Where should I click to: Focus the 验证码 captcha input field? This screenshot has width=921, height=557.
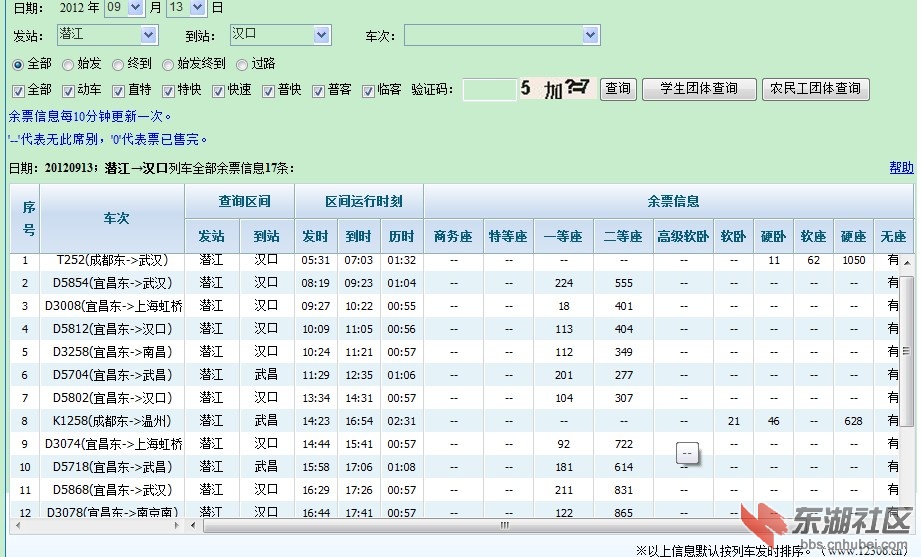pyautogui.click(x=489, y=89)
